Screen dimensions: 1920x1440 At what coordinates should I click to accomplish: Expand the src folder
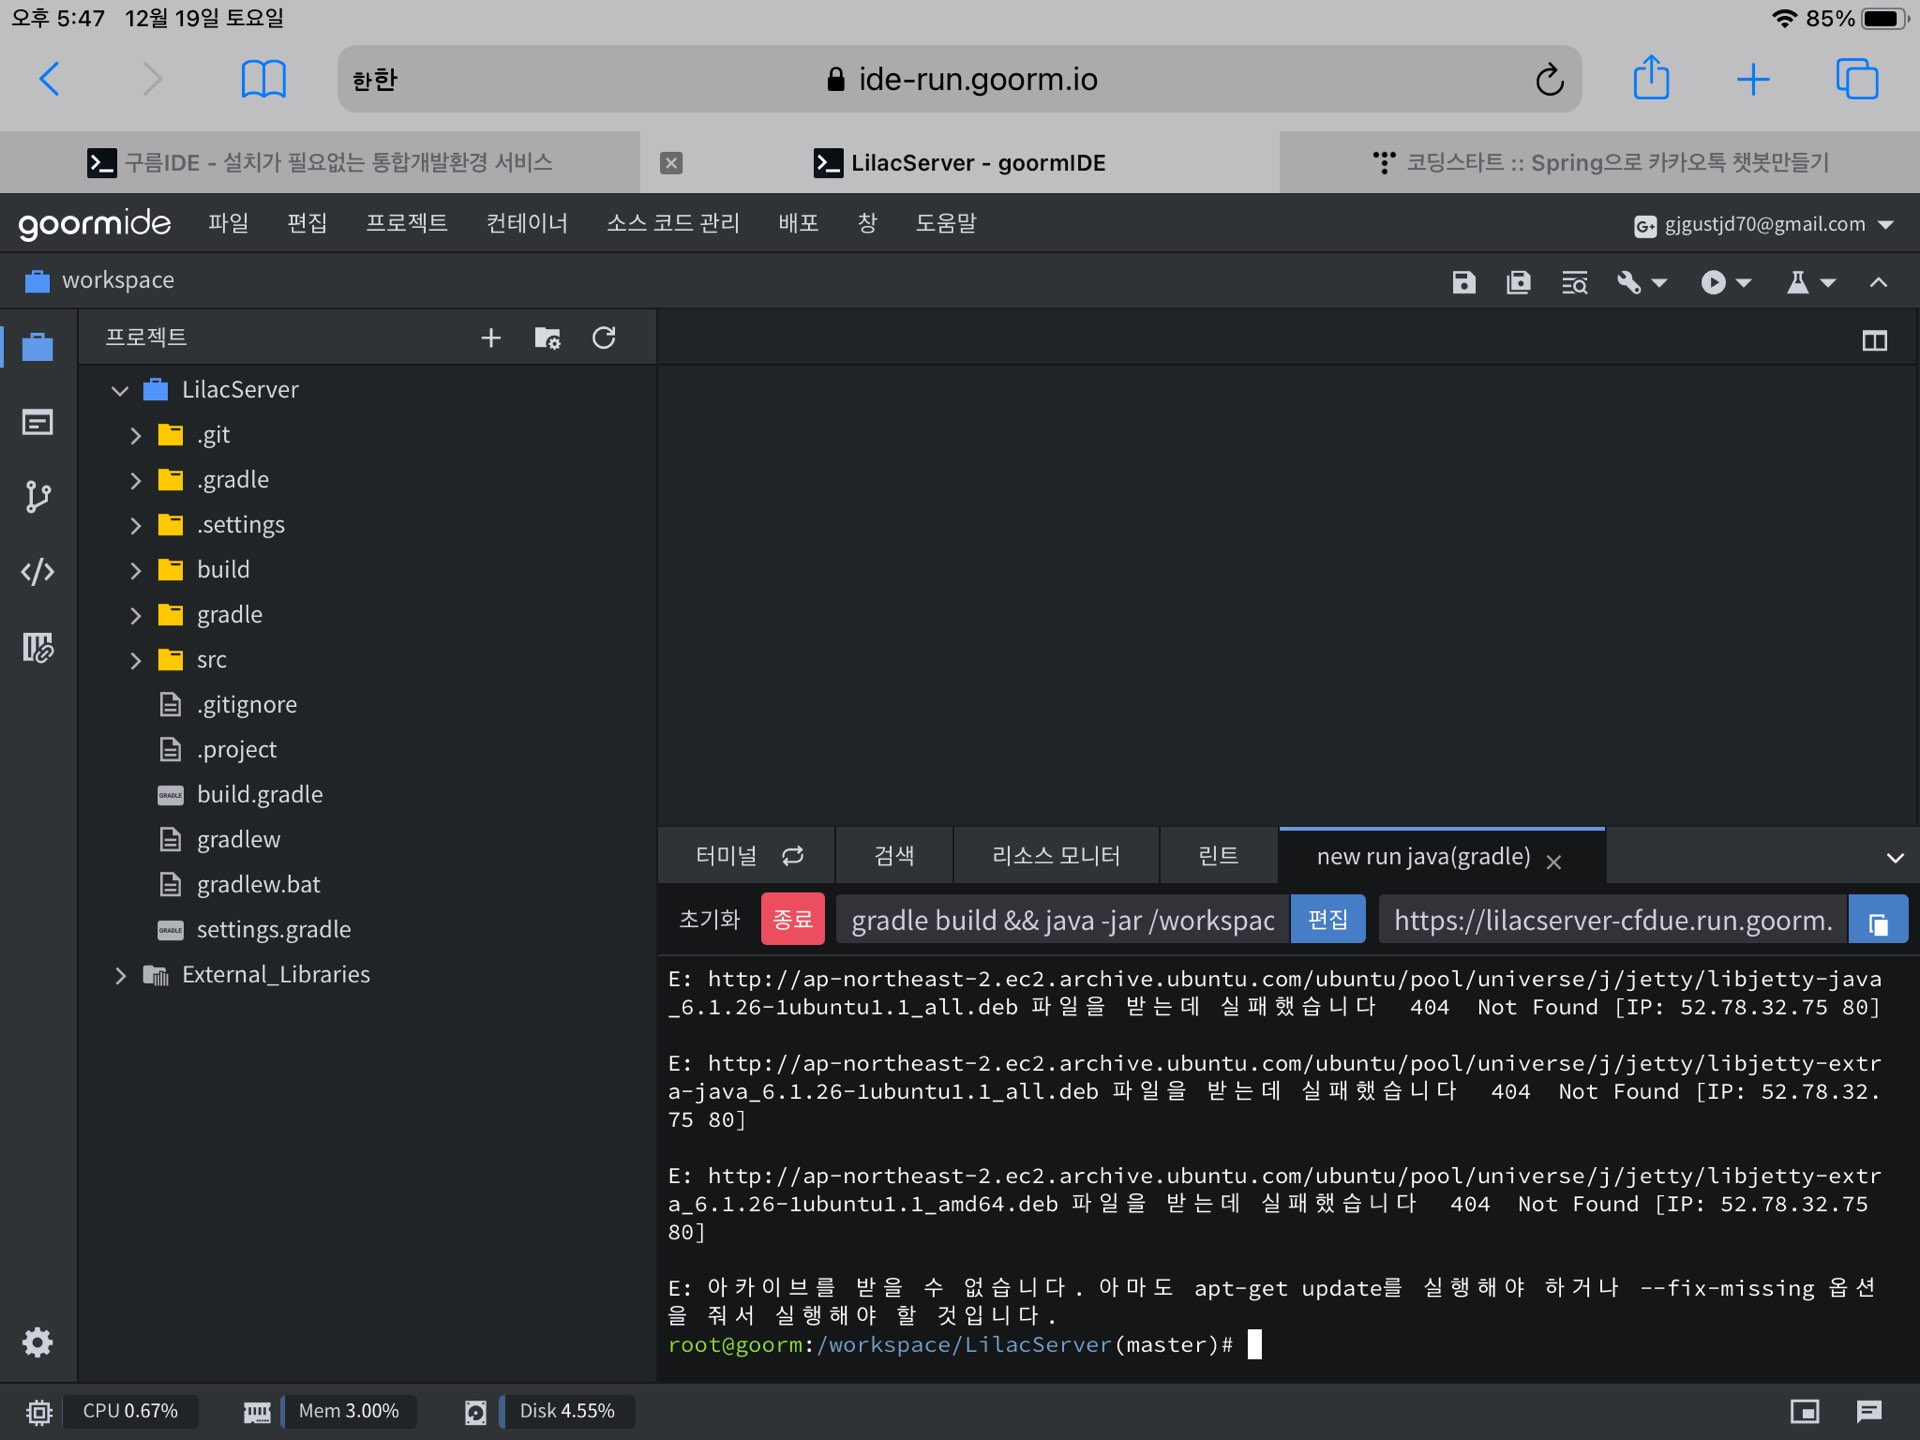136,660
